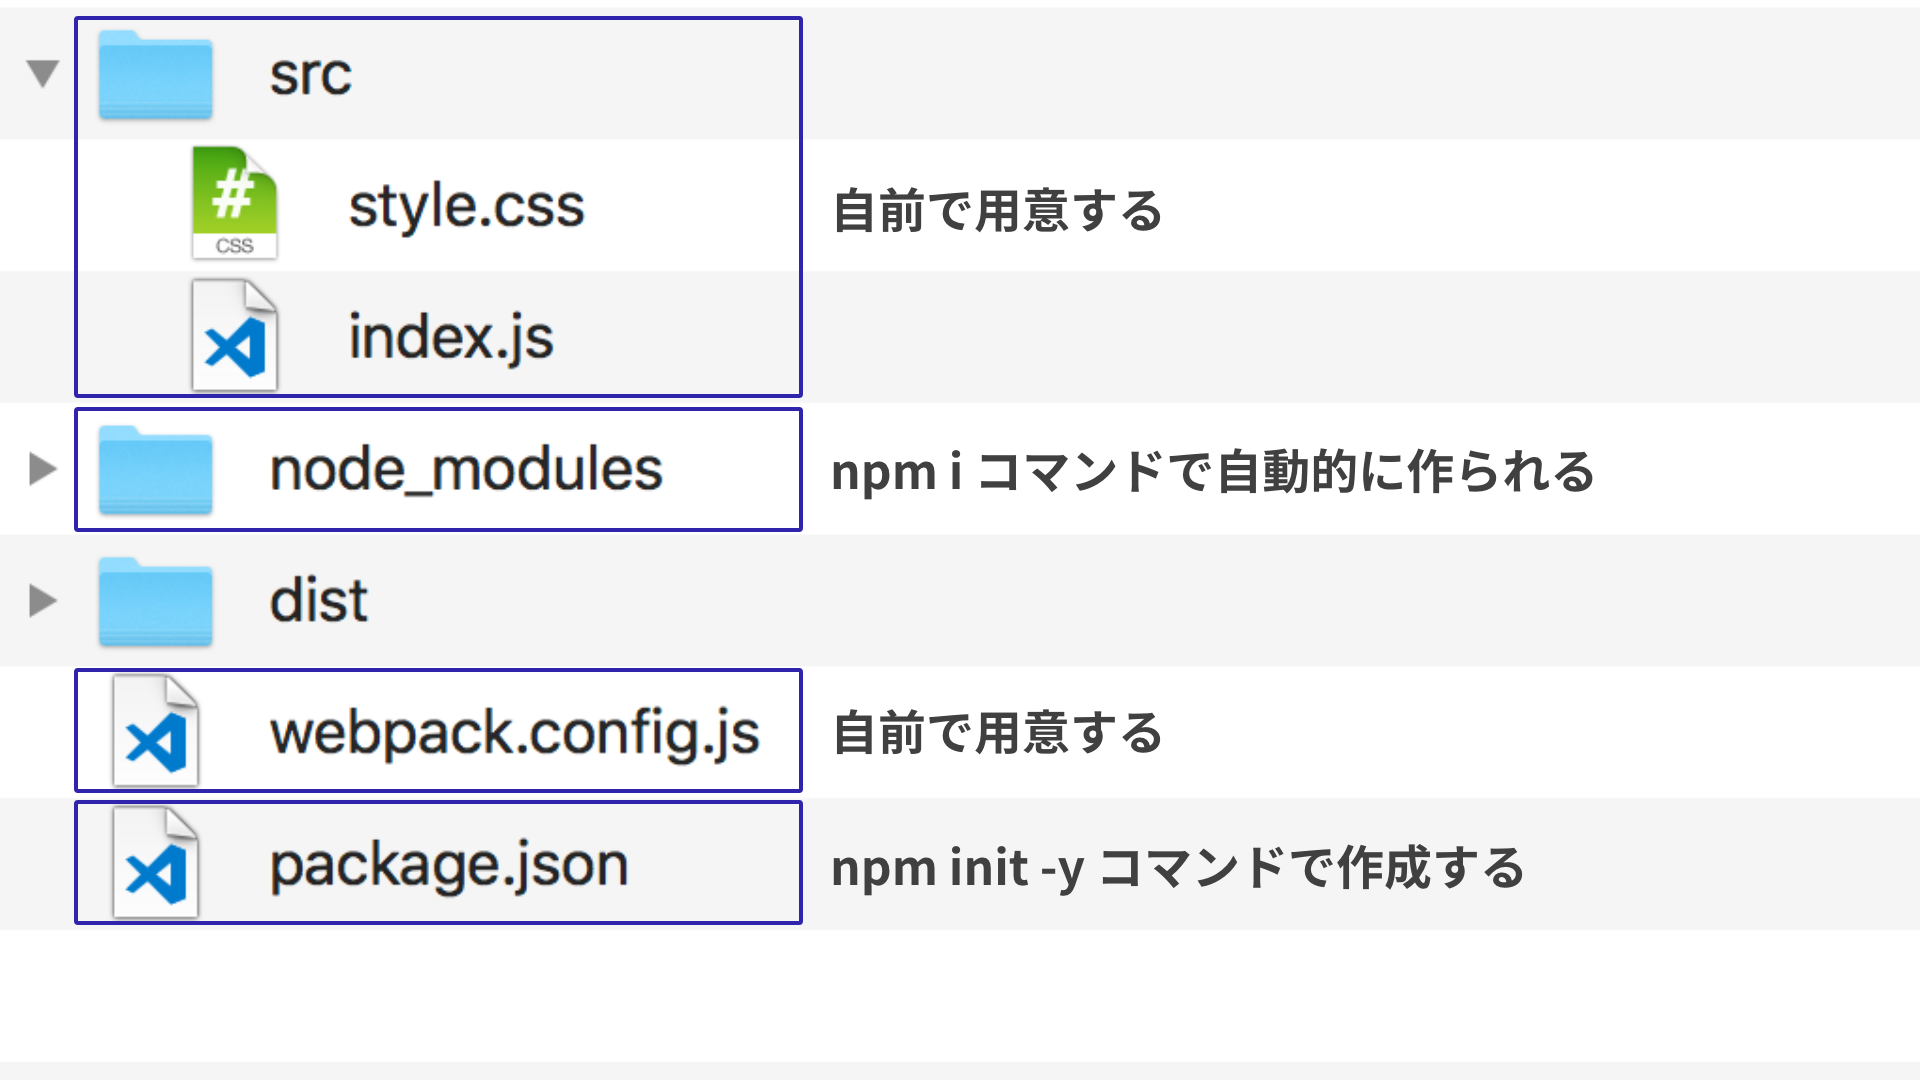Select the webpack.config.js file name
Screen dimensions: 1920x1080
(x=515, y=733)
